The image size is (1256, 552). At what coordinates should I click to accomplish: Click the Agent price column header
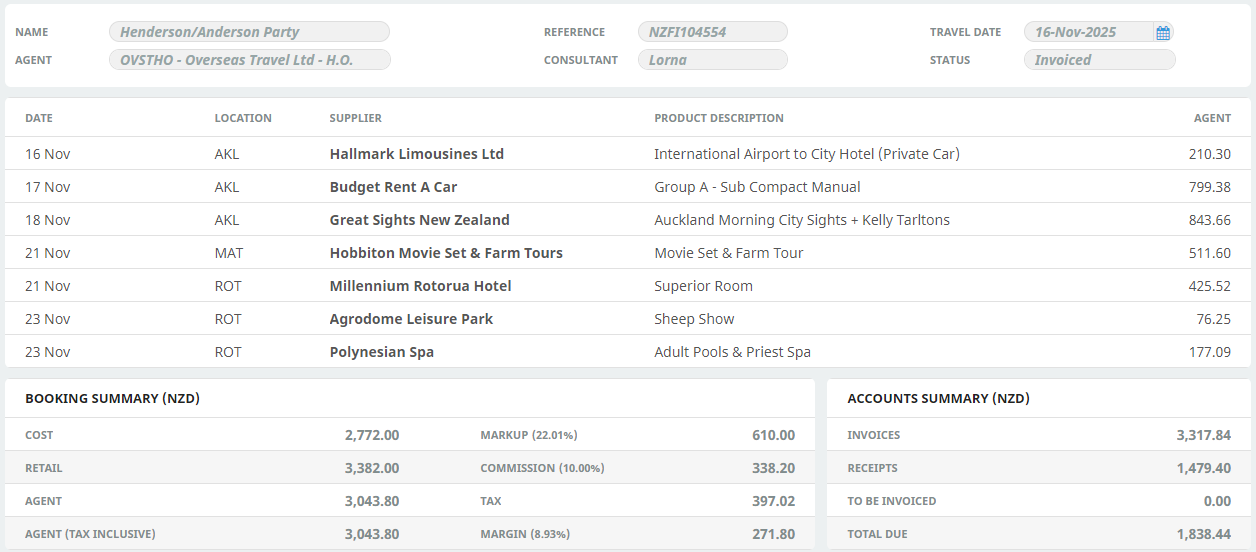pos(1212,118)
